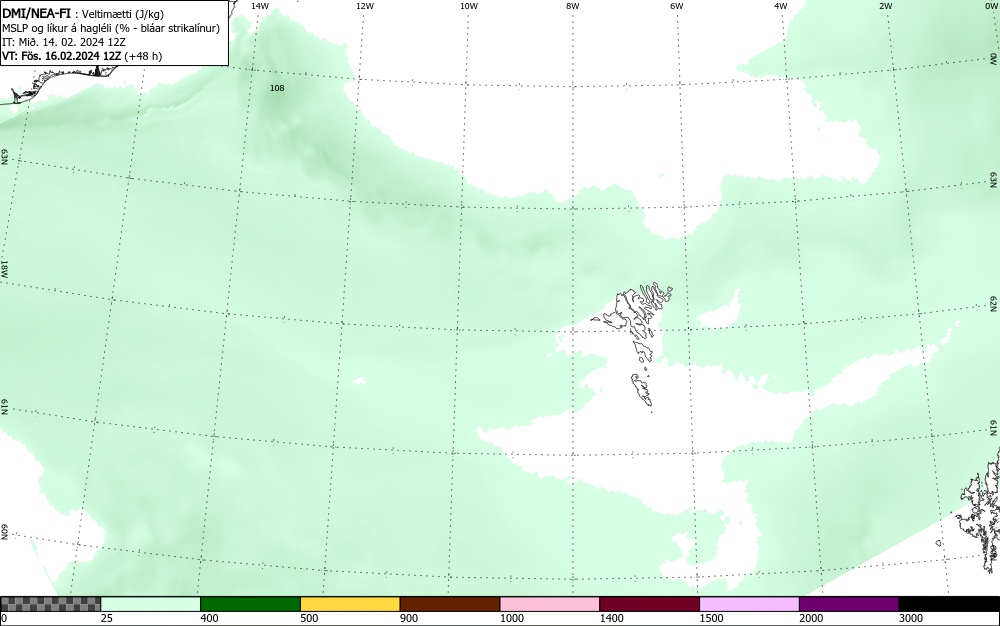Click the legend value "1500"
1000x626 pixels.
711,618
